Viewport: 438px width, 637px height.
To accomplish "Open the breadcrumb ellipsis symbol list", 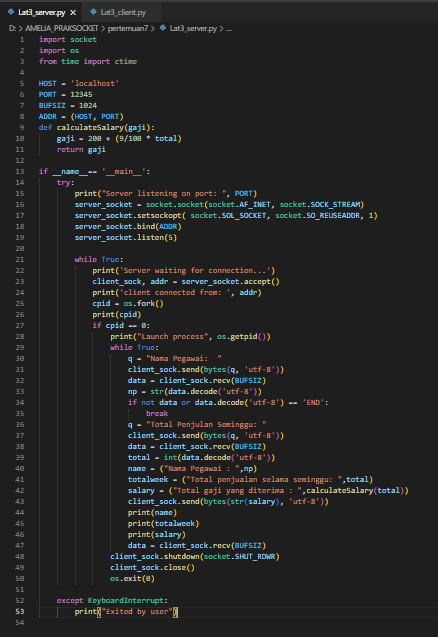I will pos(229,28).
